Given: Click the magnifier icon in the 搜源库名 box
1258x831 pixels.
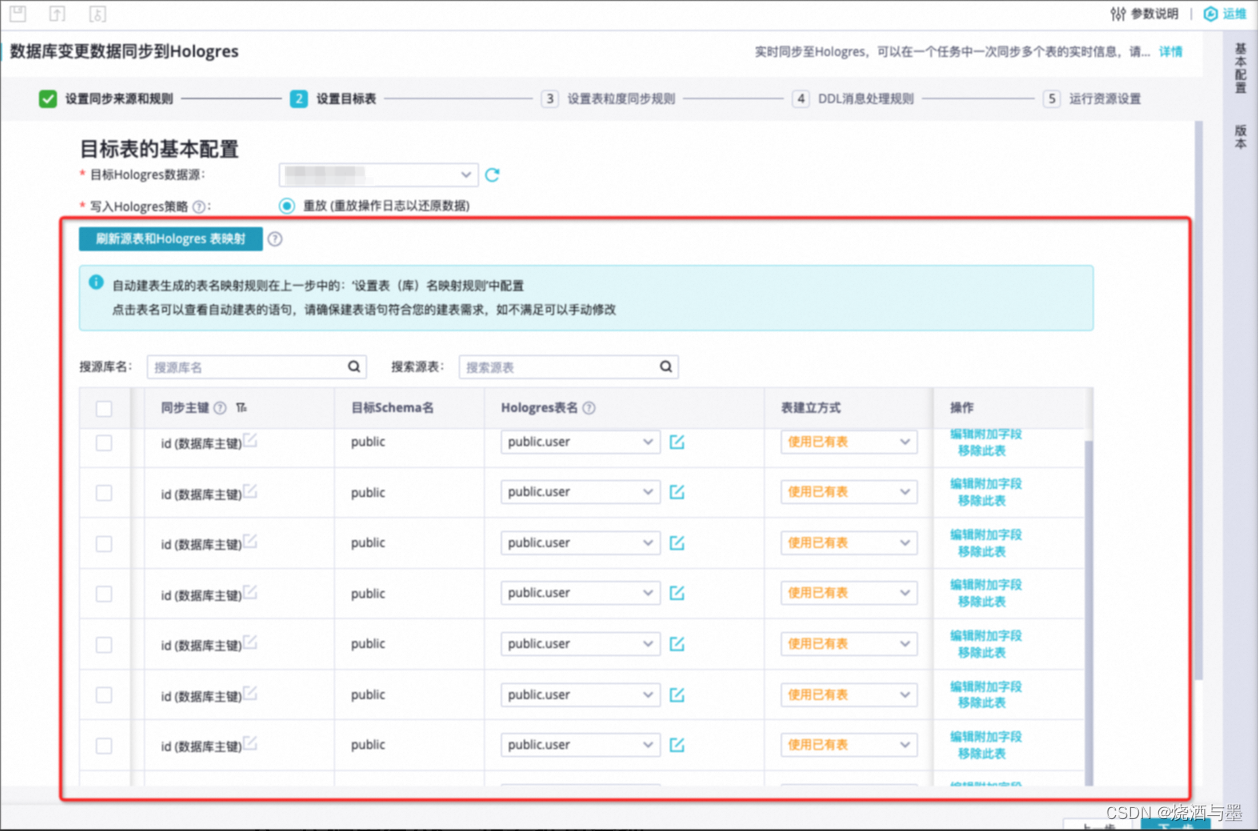Looking at the screenshot, I should (x=354, y=367).
